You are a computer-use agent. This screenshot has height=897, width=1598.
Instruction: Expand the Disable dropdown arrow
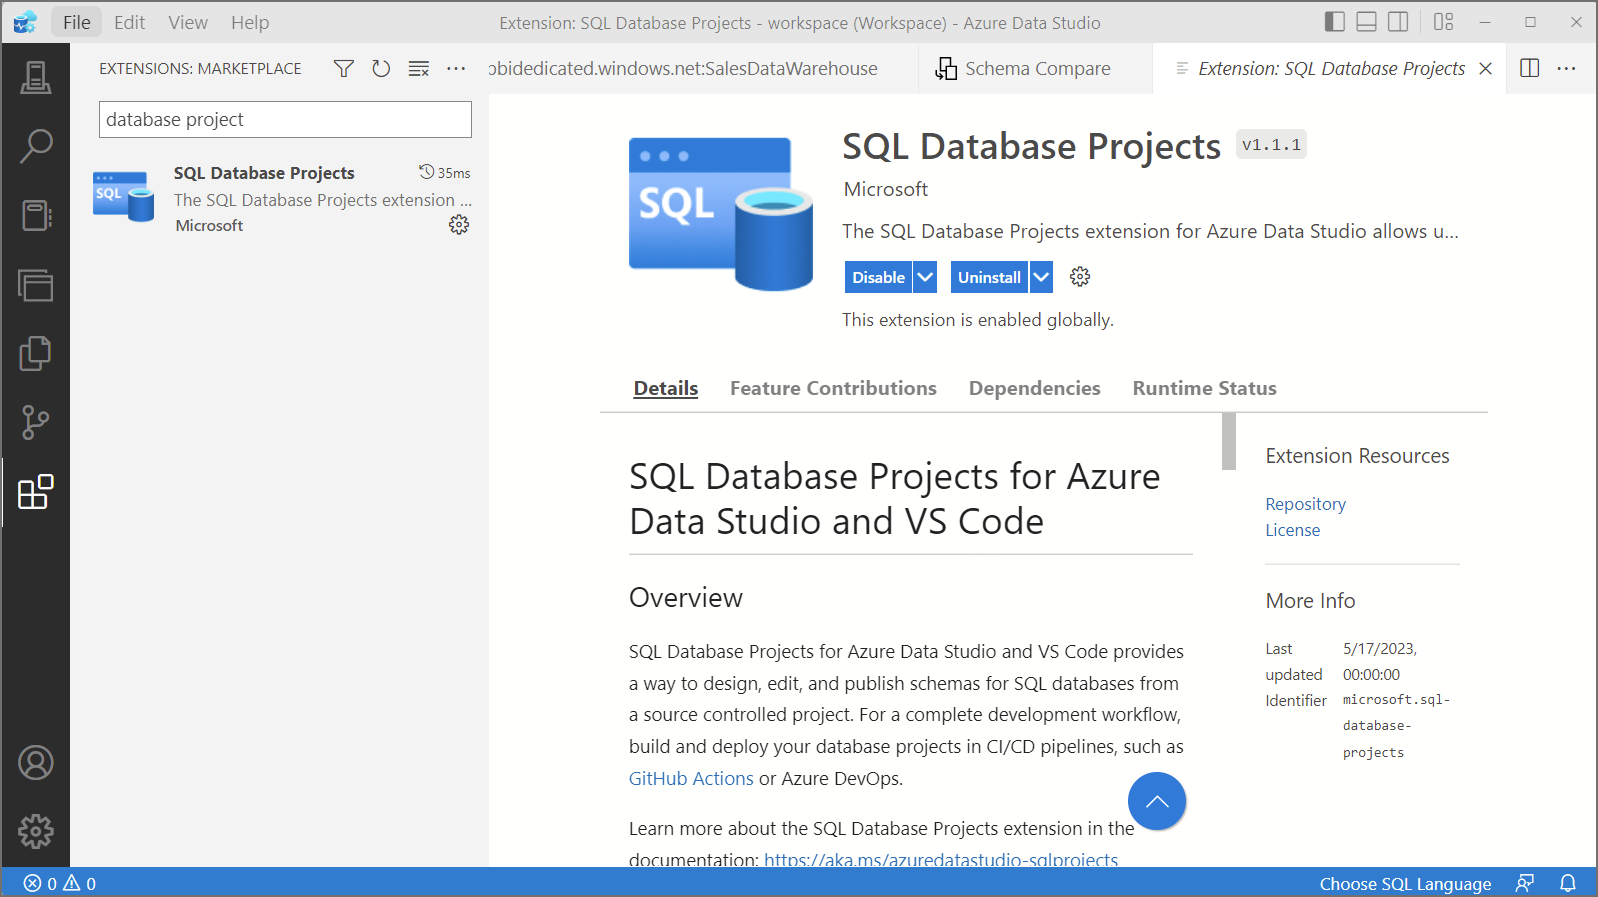[x=925, y=277]
